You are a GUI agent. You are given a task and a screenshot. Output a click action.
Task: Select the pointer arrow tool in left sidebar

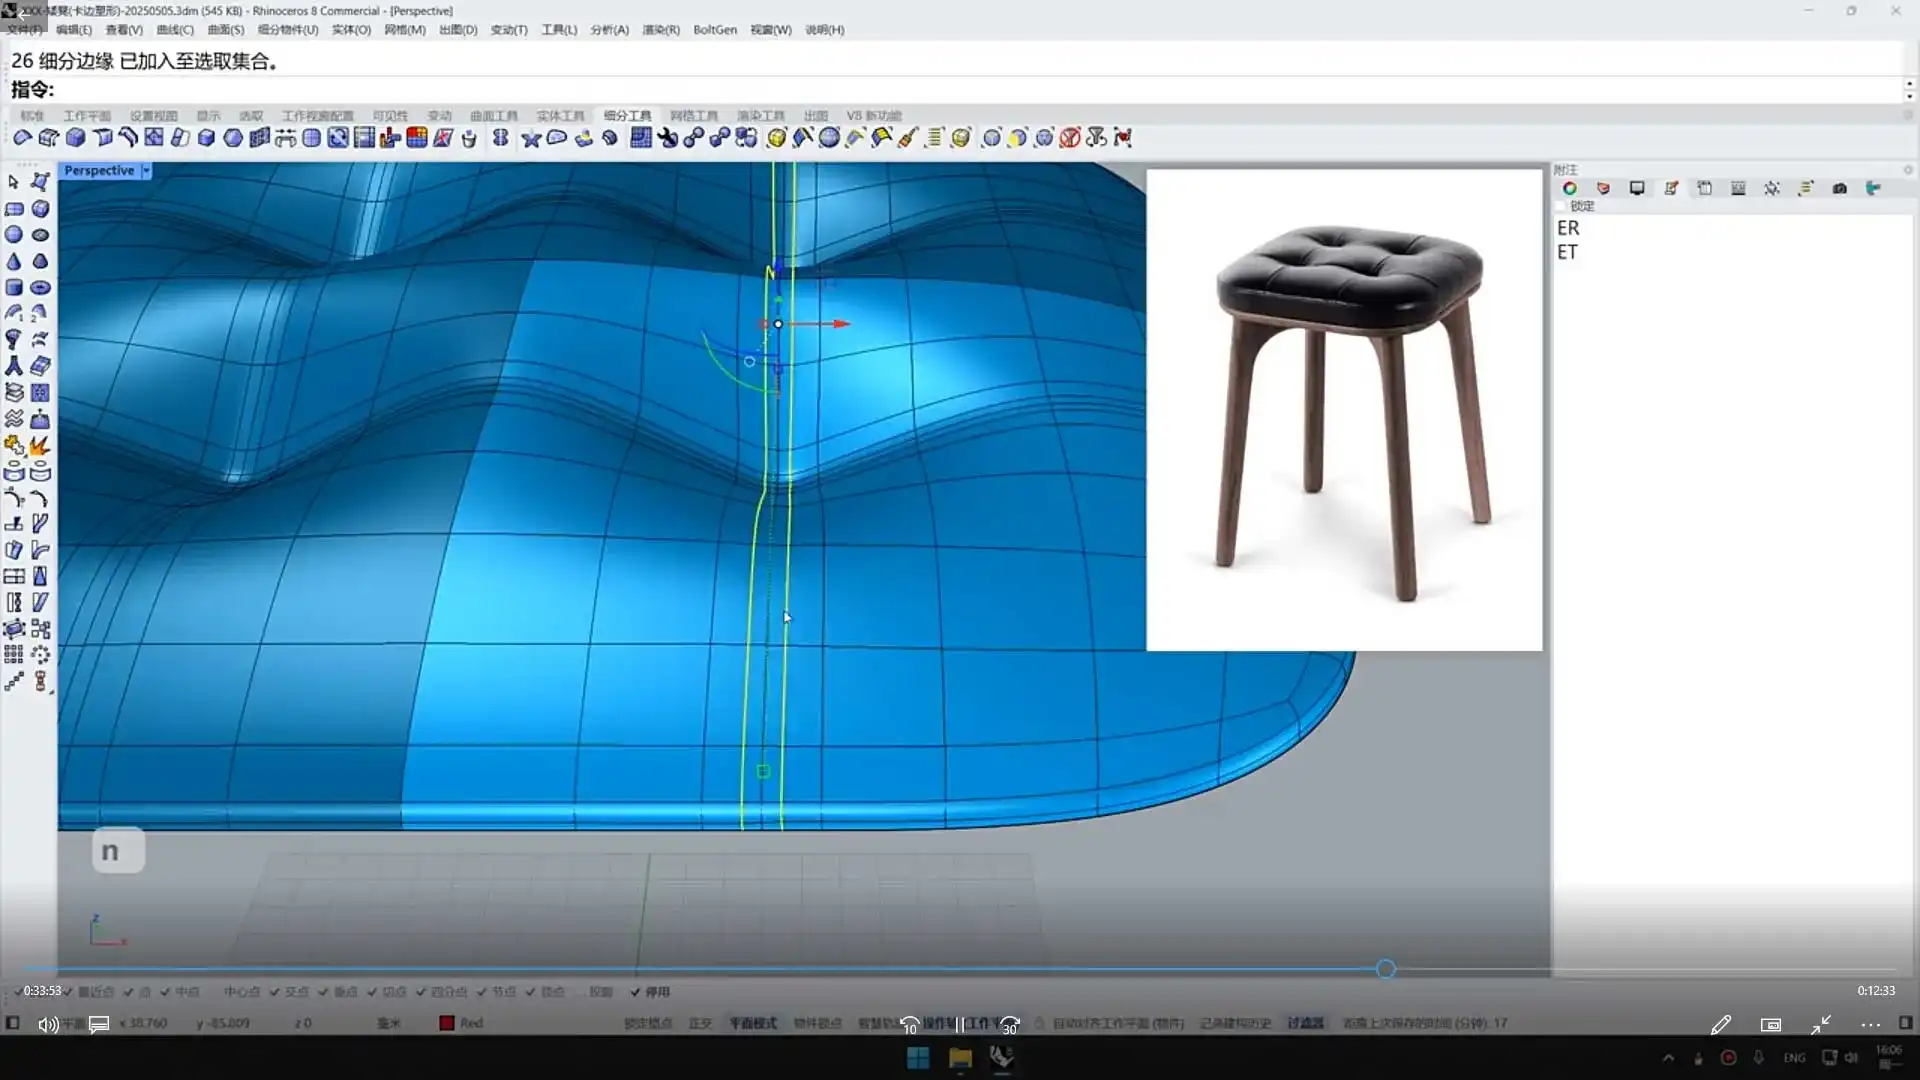point(13,182)
